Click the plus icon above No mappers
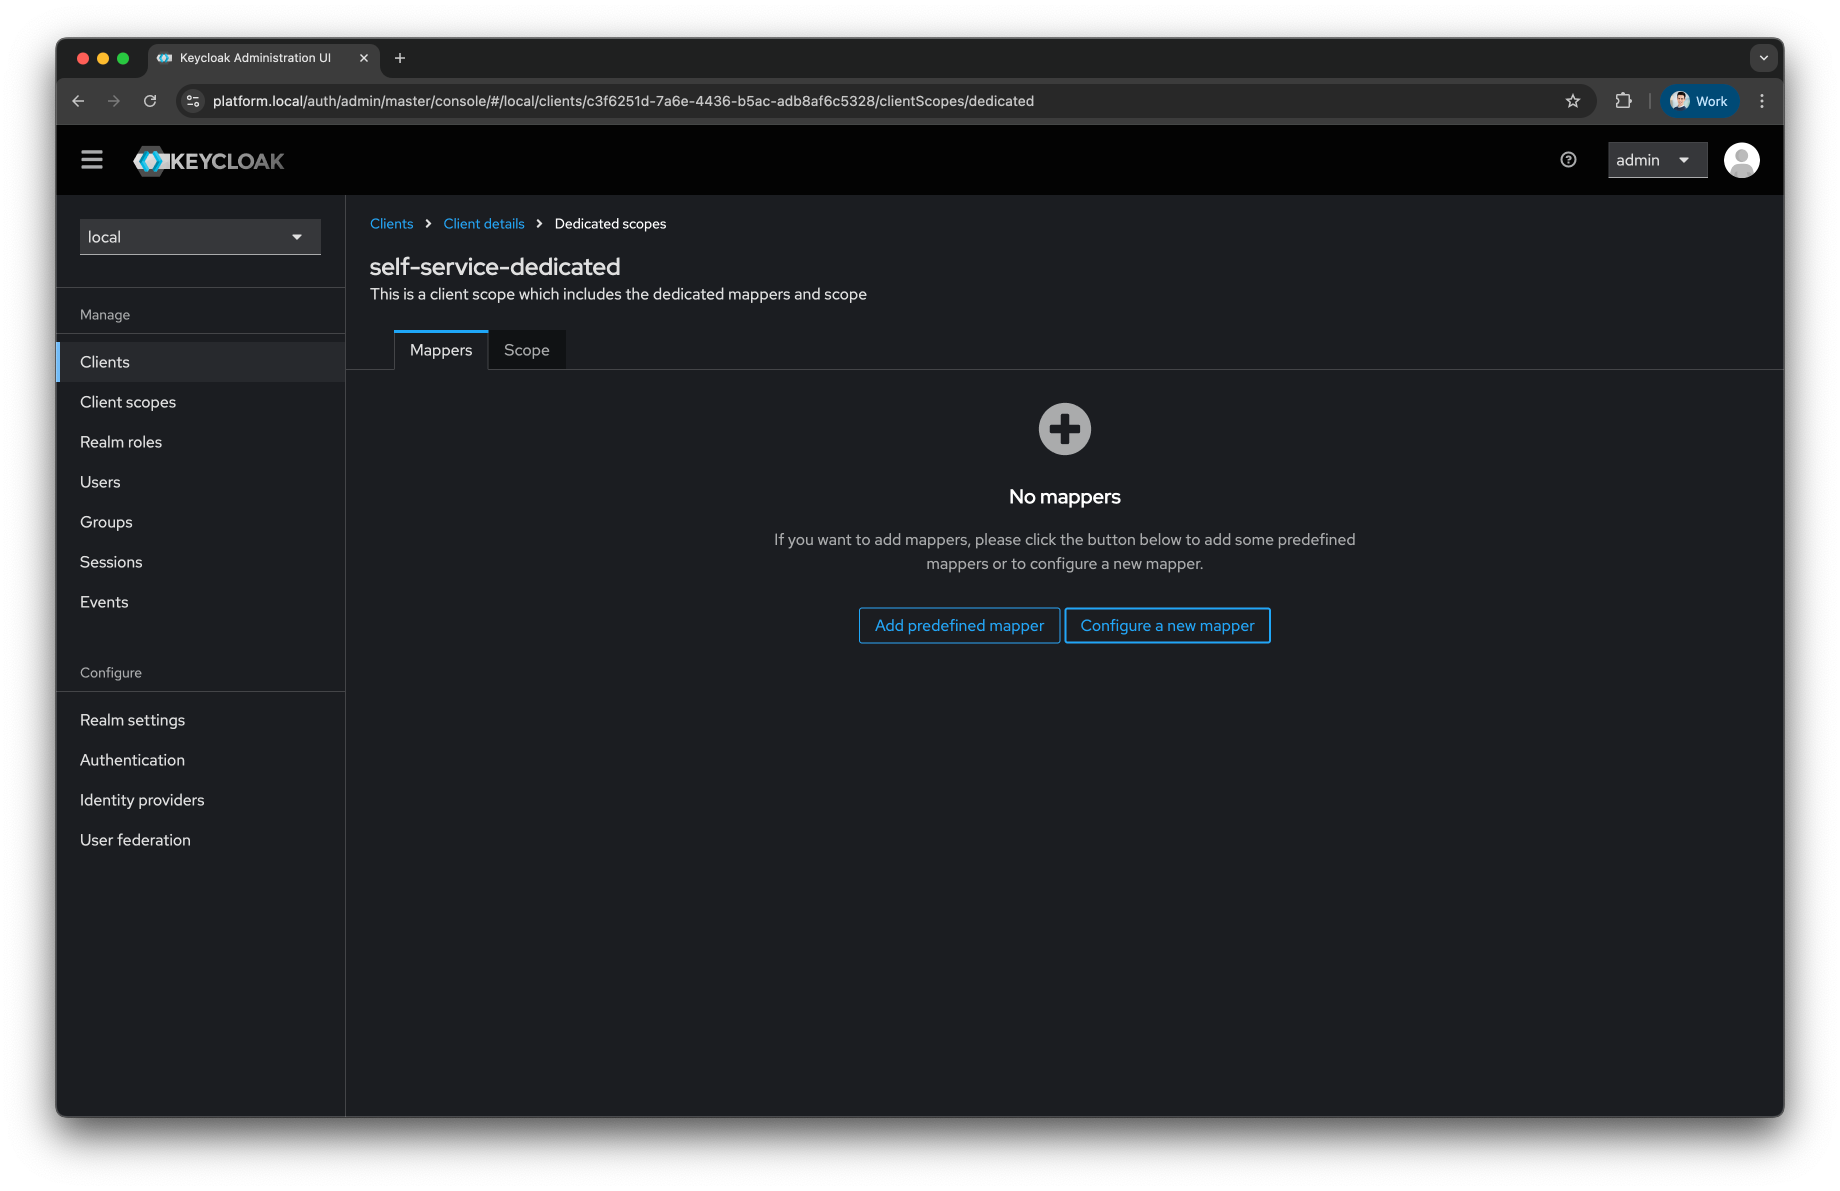The width and height of the screenshot is (1840, 1191). pos(1063,428)
